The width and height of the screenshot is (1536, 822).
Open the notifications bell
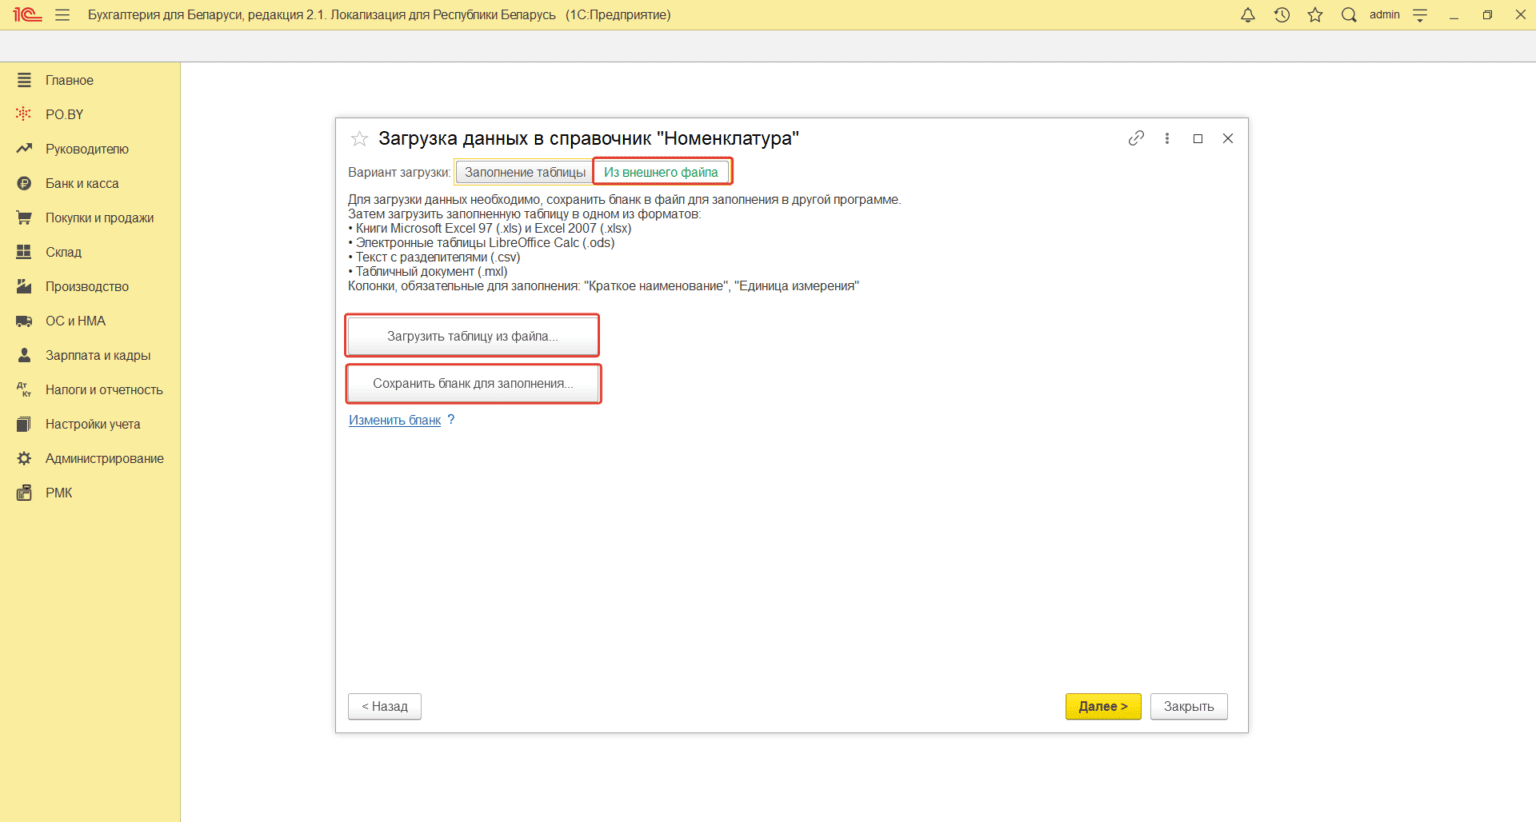click(1248, 15)
